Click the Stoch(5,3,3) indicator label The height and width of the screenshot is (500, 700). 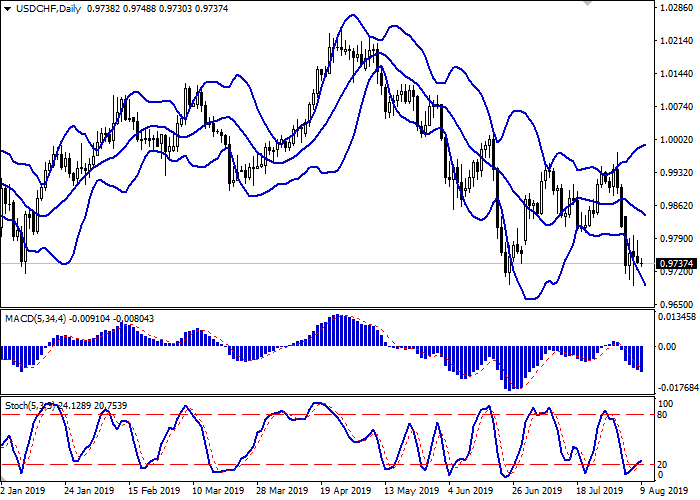30,406
